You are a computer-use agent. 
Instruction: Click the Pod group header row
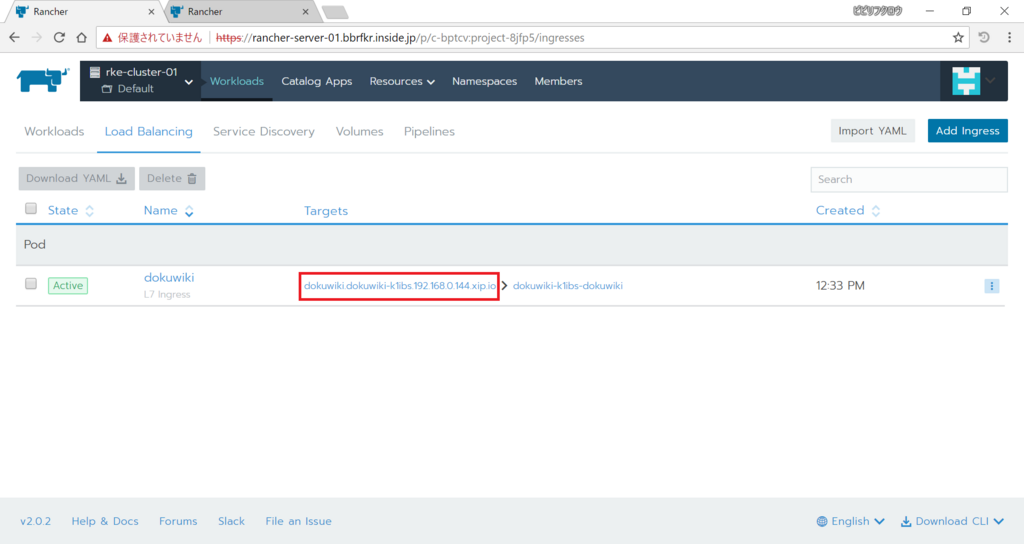[x=511, y=244]
